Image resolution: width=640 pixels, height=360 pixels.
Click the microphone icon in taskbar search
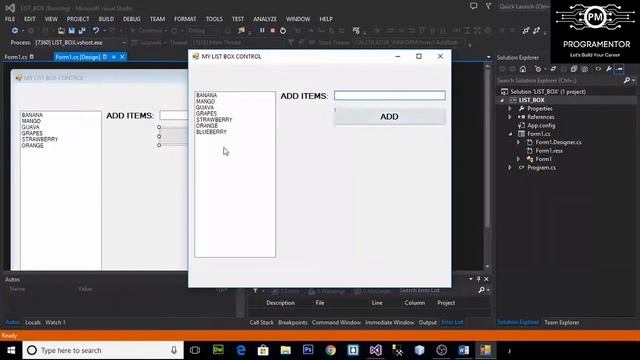pos(174,350)
